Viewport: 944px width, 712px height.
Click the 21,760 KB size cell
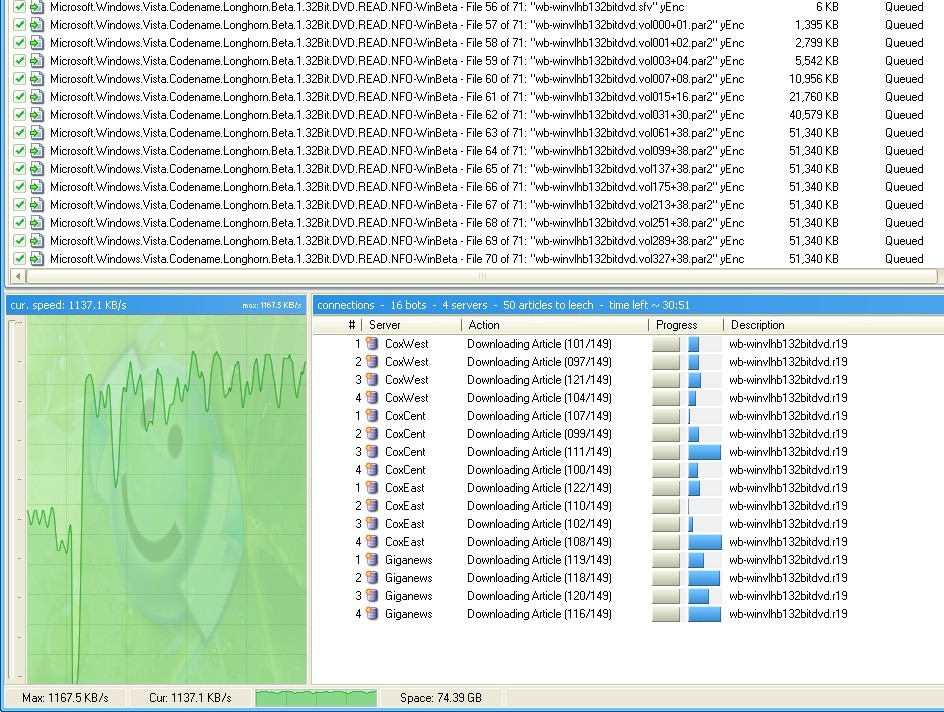pyautogui.click(x=814, y=97)
